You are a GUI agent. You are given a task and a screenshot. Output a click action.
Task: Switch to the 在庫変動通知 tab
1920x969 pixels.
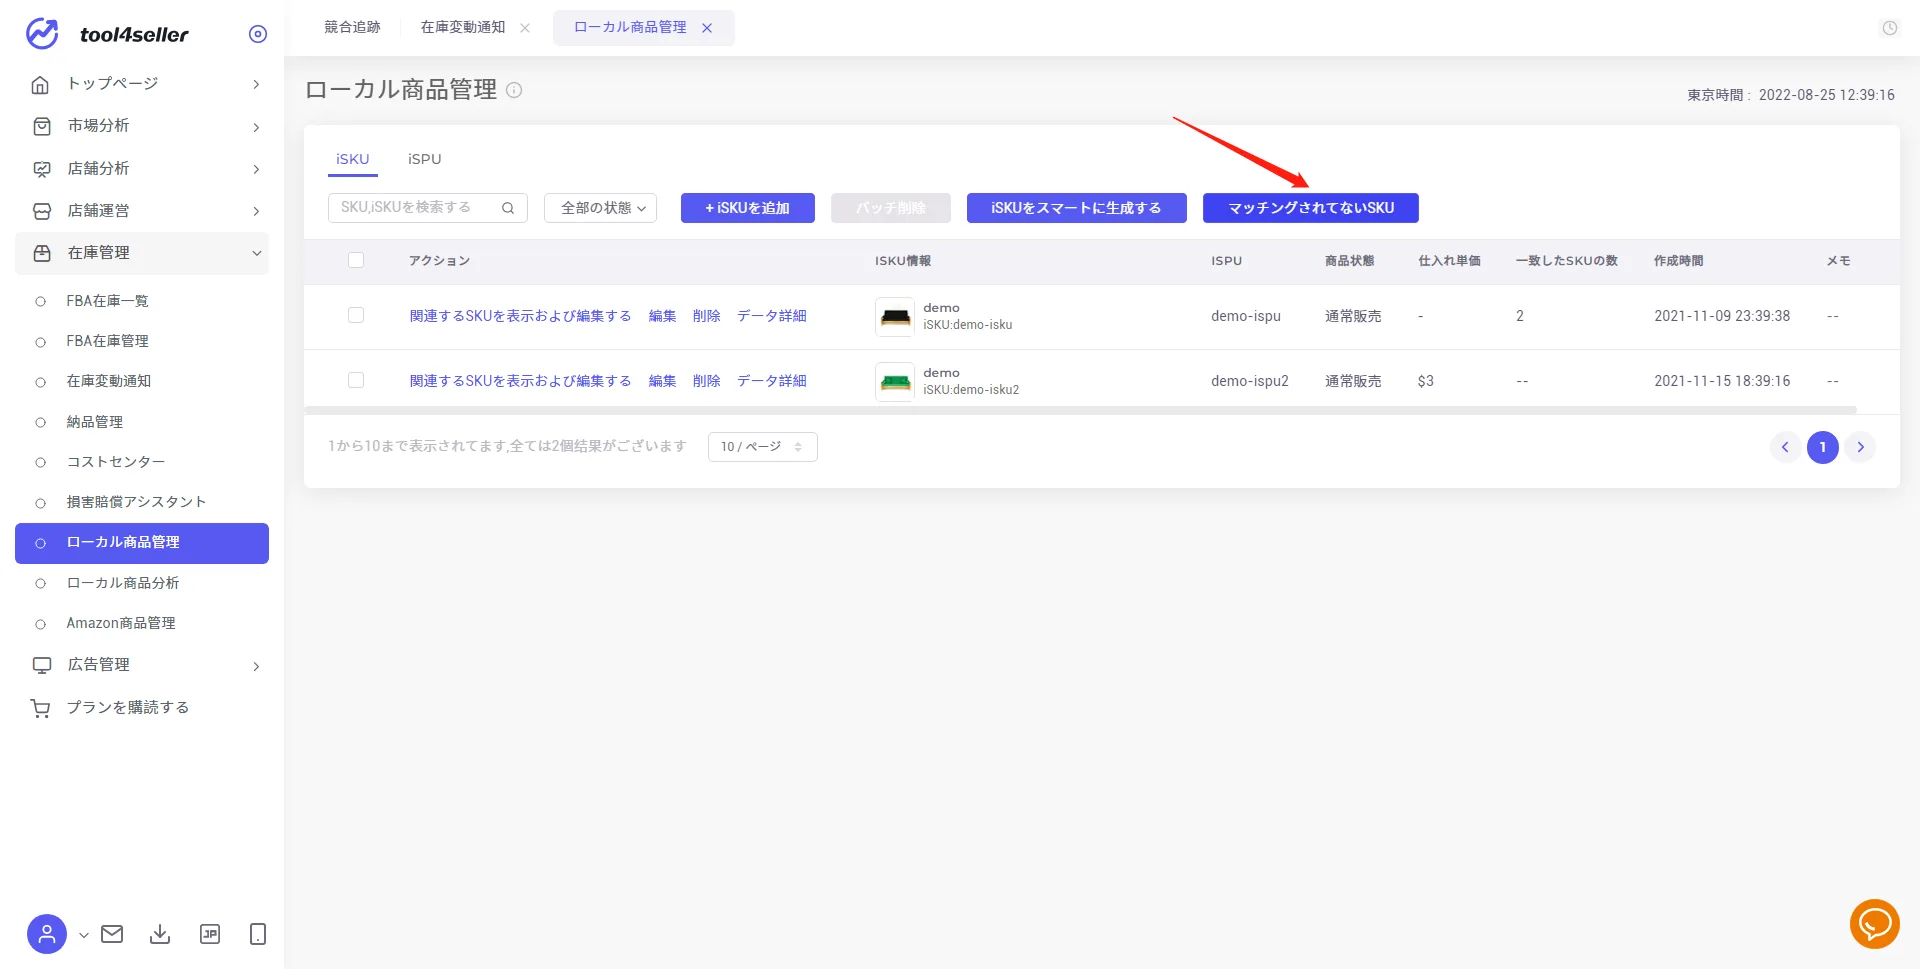tap(463, 27)
